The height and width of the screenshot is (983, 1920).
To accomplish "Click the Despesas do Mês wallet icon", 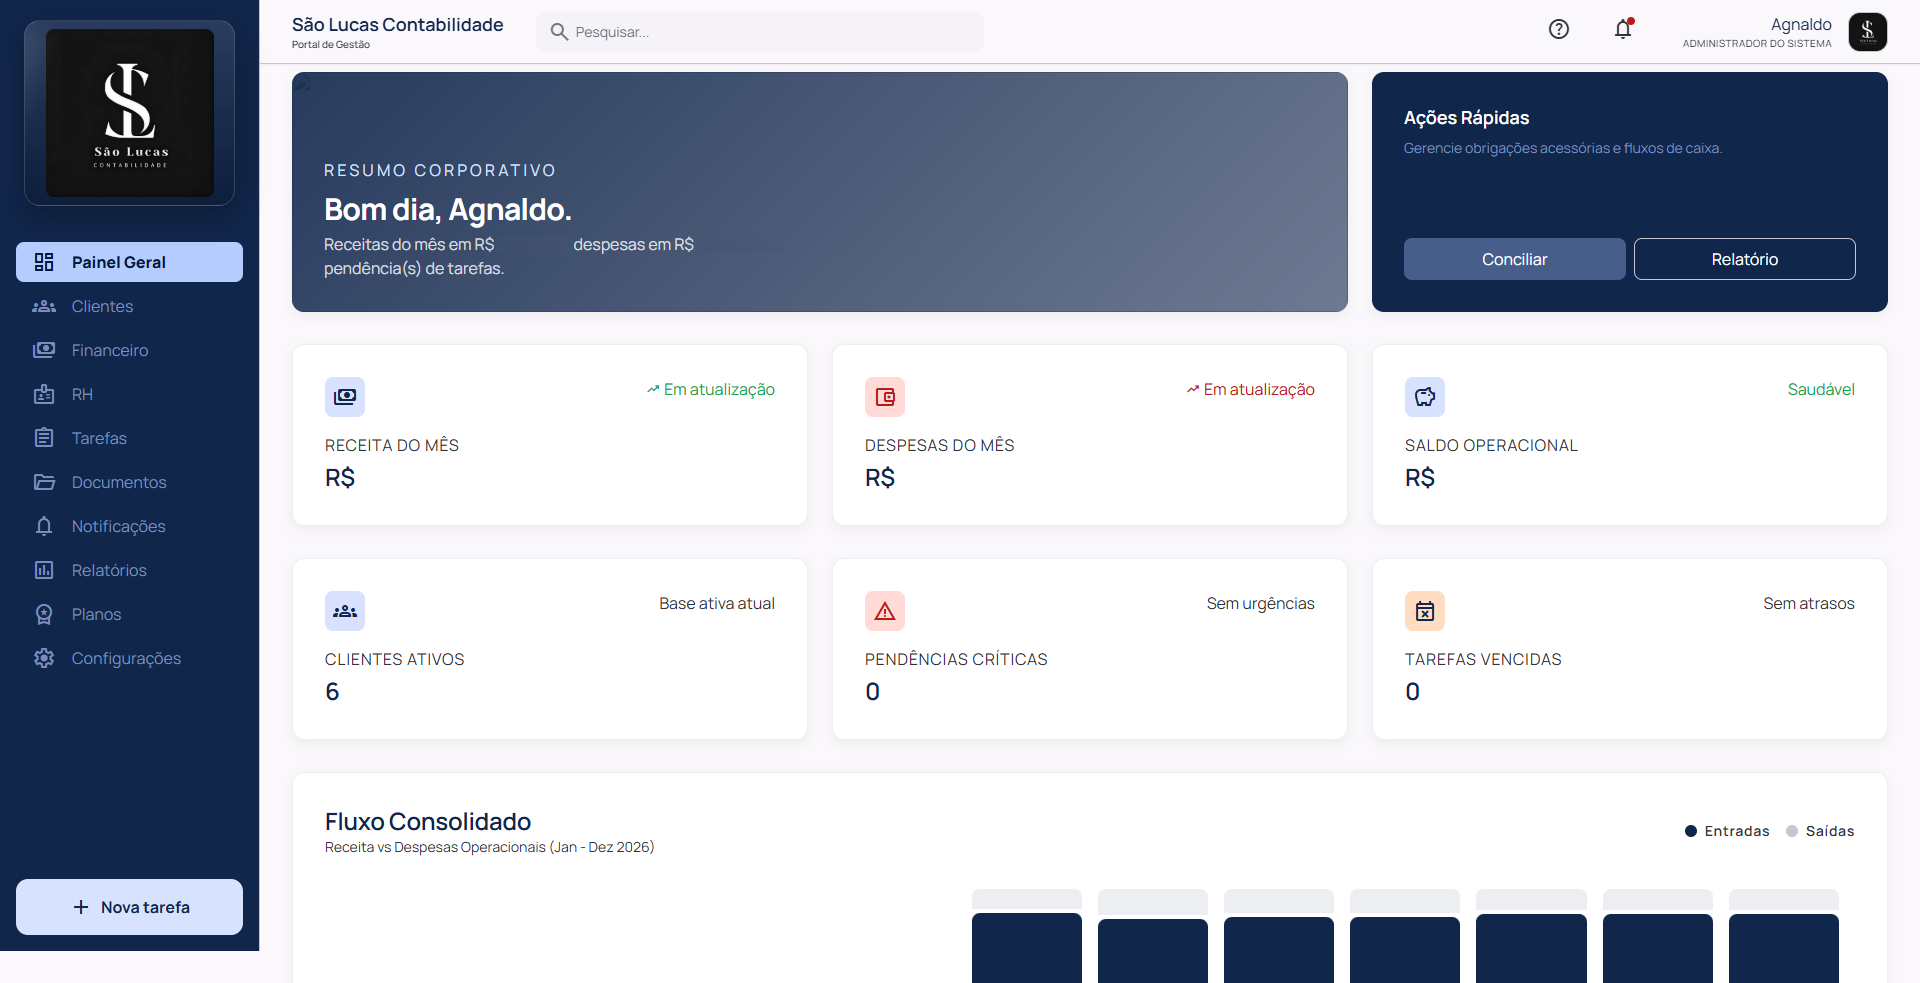I will coord(885,397).
